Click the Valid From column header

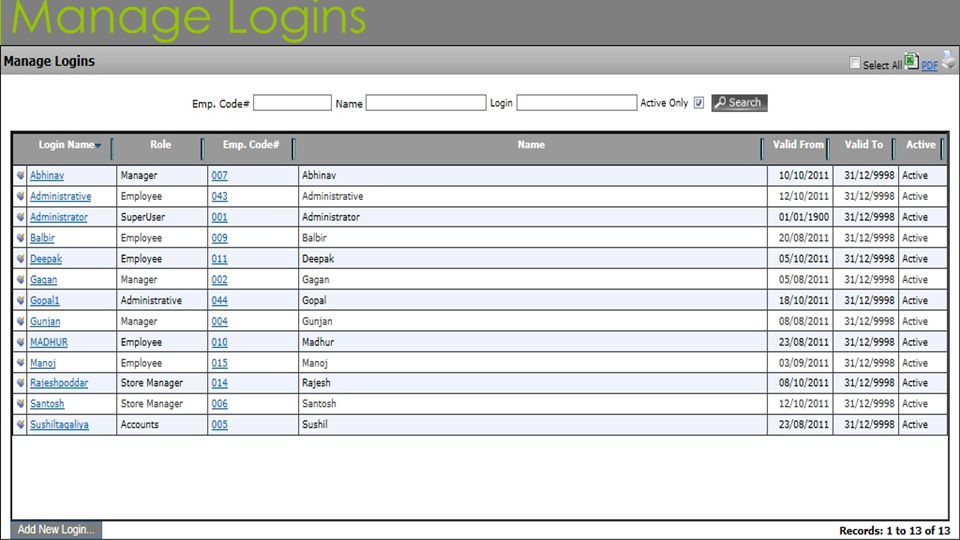[x=798, y=145]
